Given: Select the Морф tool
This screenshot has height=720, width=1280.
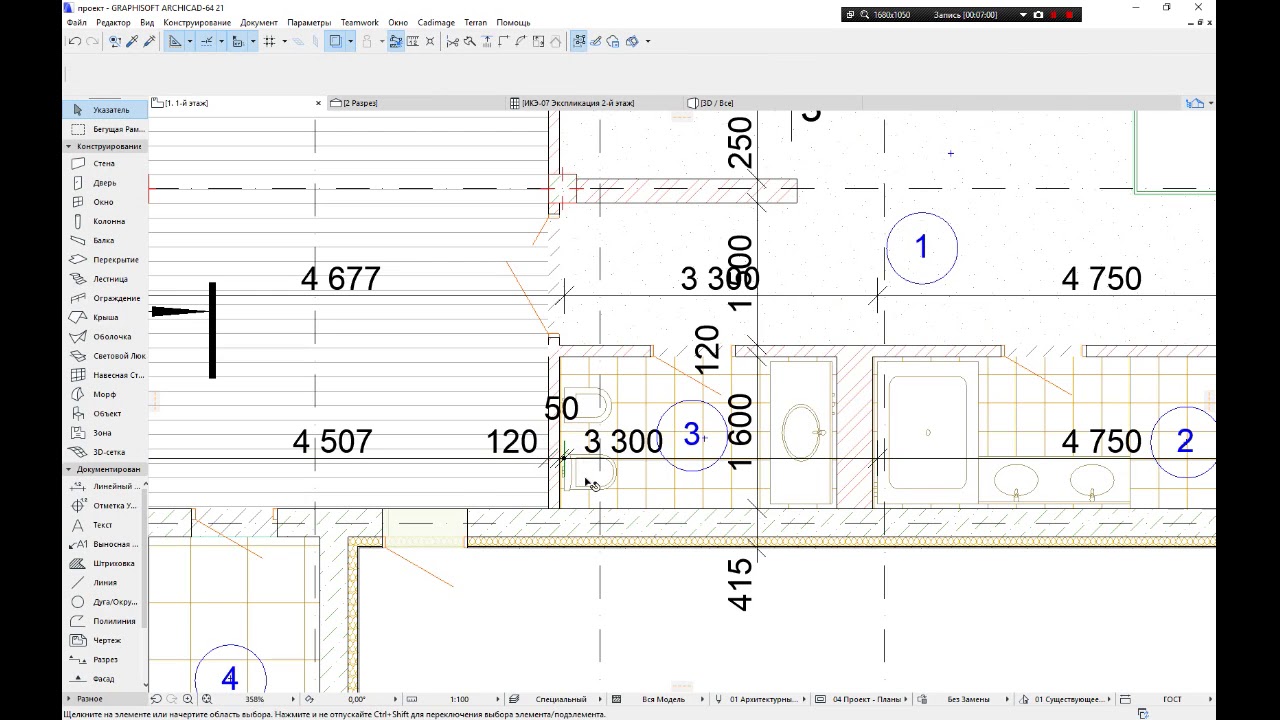Looking at the screenshot, I should tap(105, 394).
